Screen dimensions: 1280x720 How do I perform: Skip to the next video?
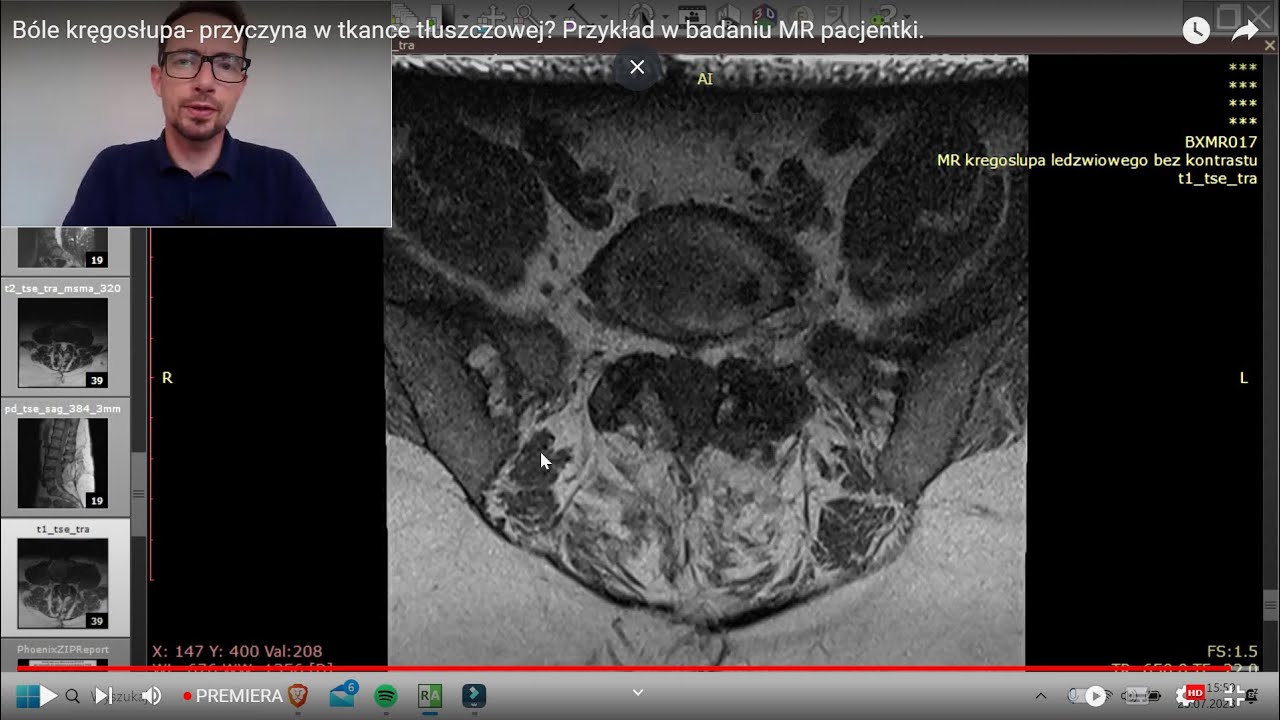(103, 696)
